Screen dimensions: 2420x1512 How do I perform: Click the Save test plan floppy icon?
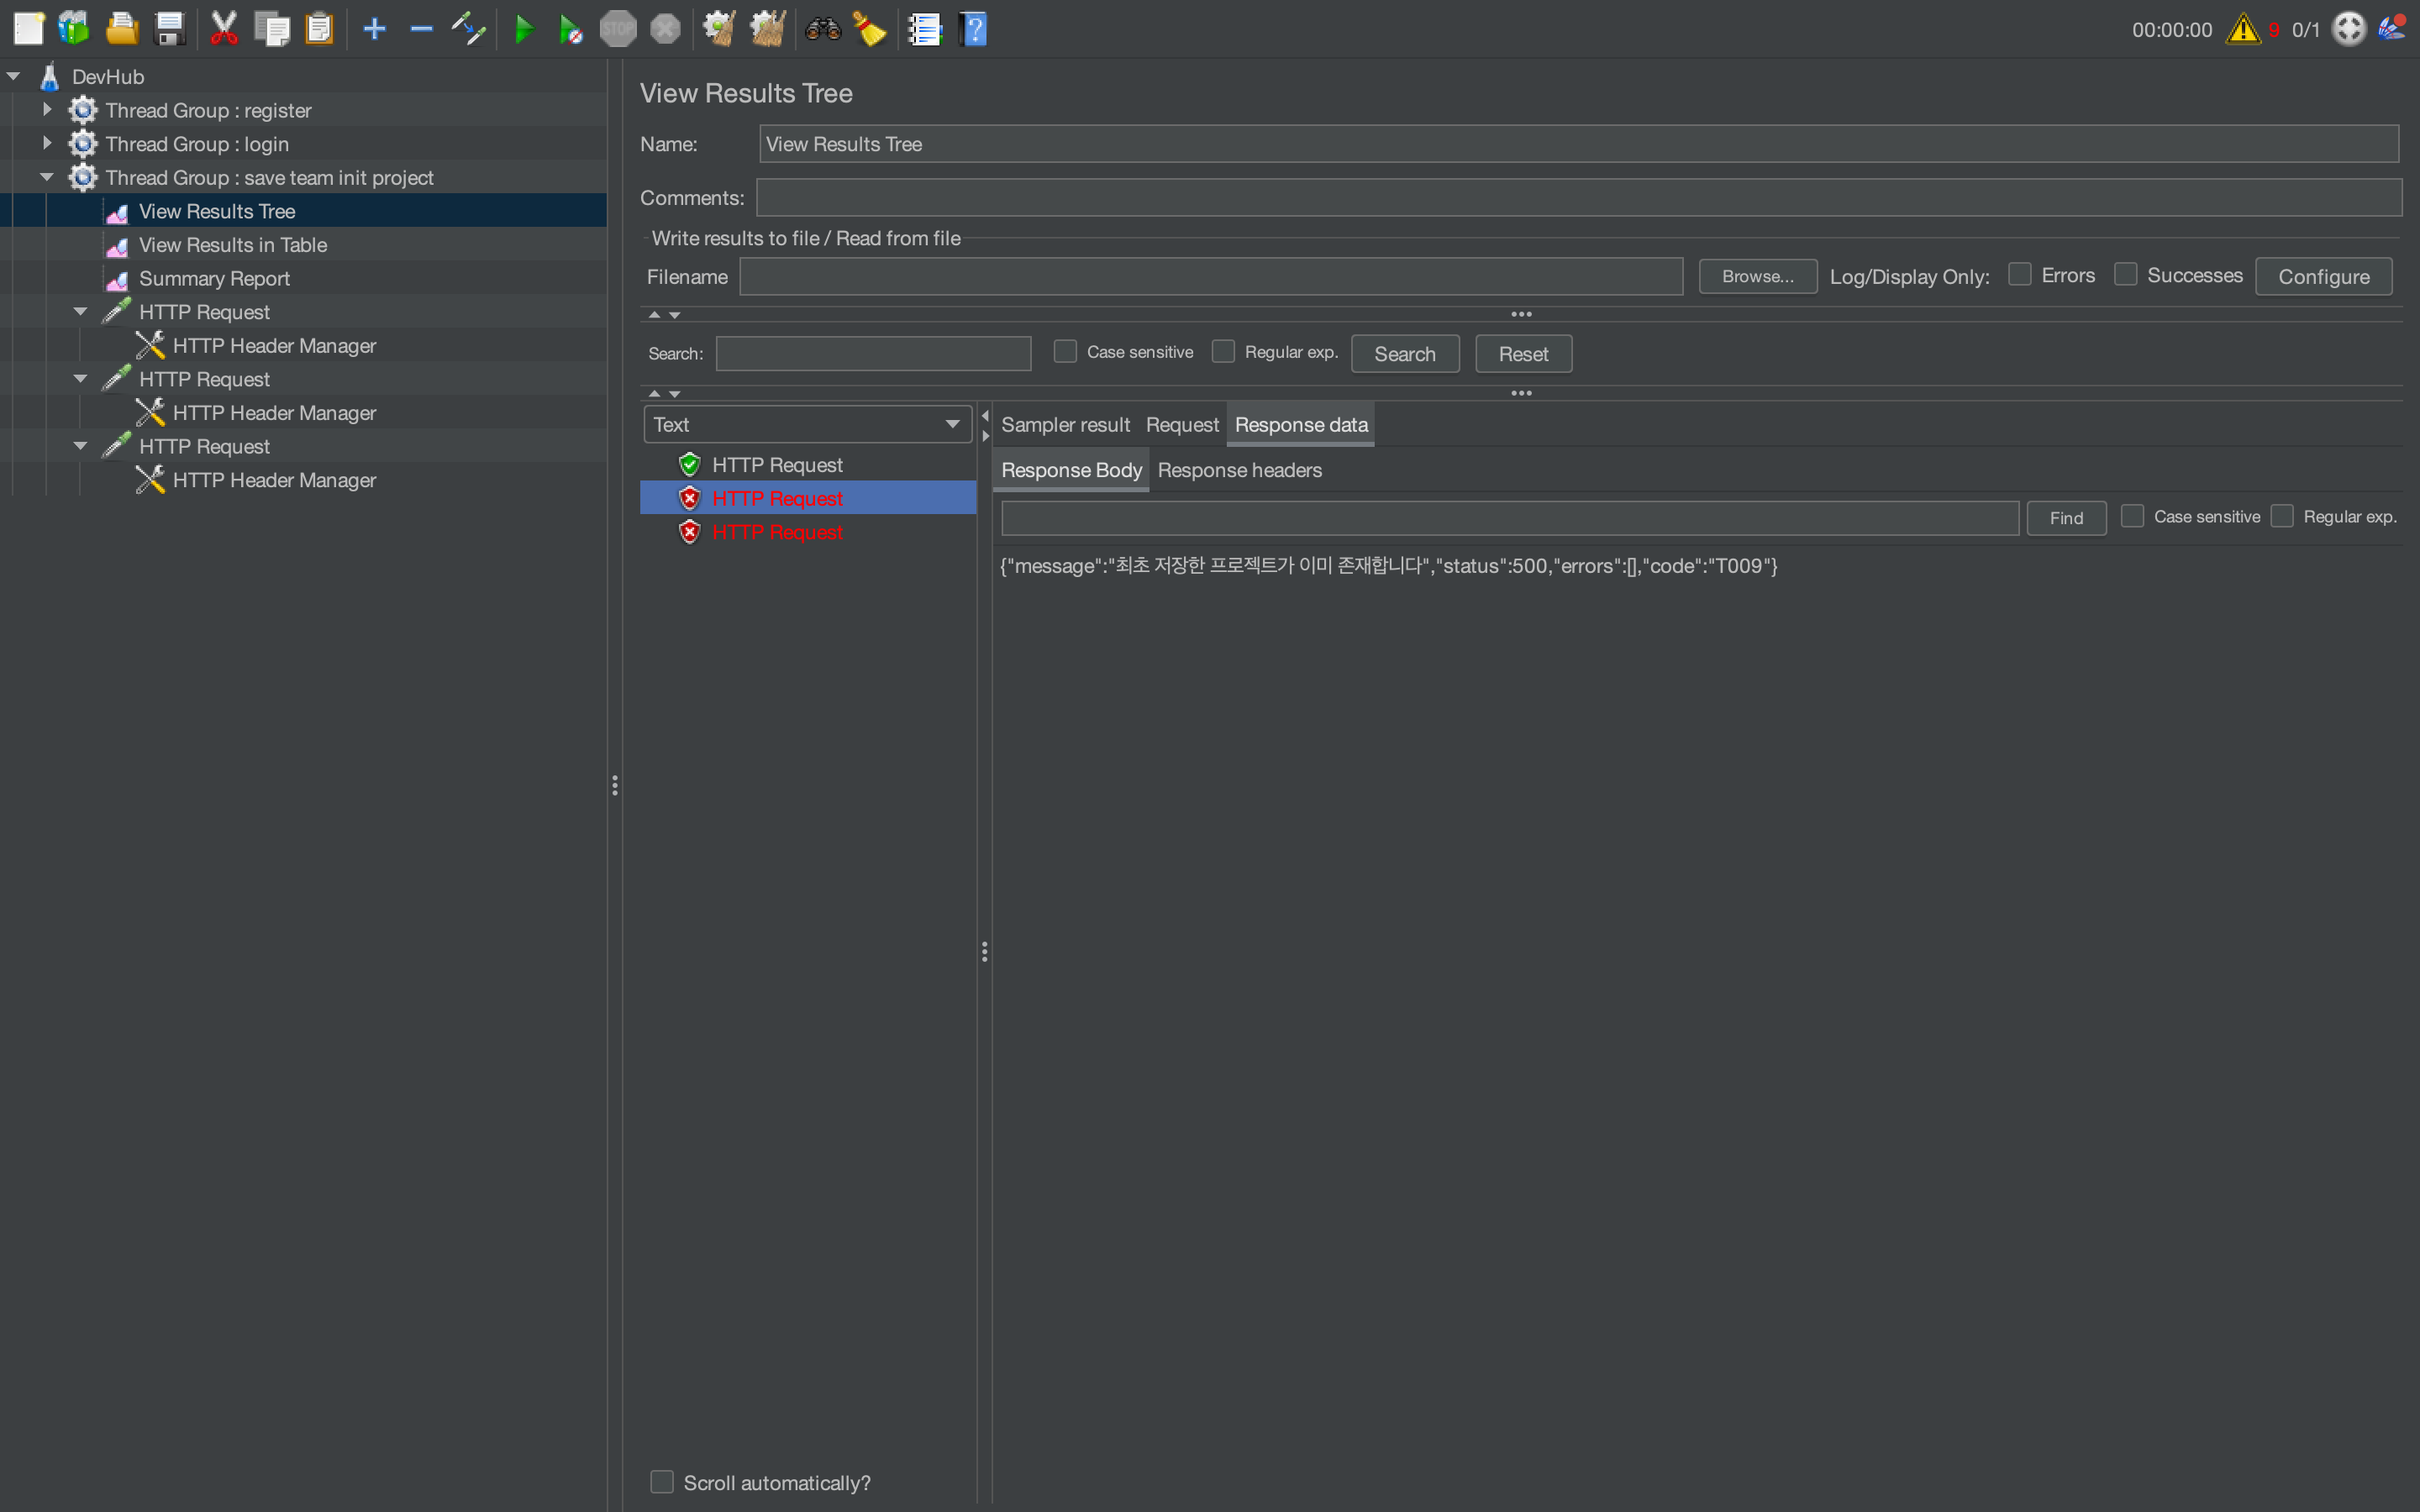[170, 29]
